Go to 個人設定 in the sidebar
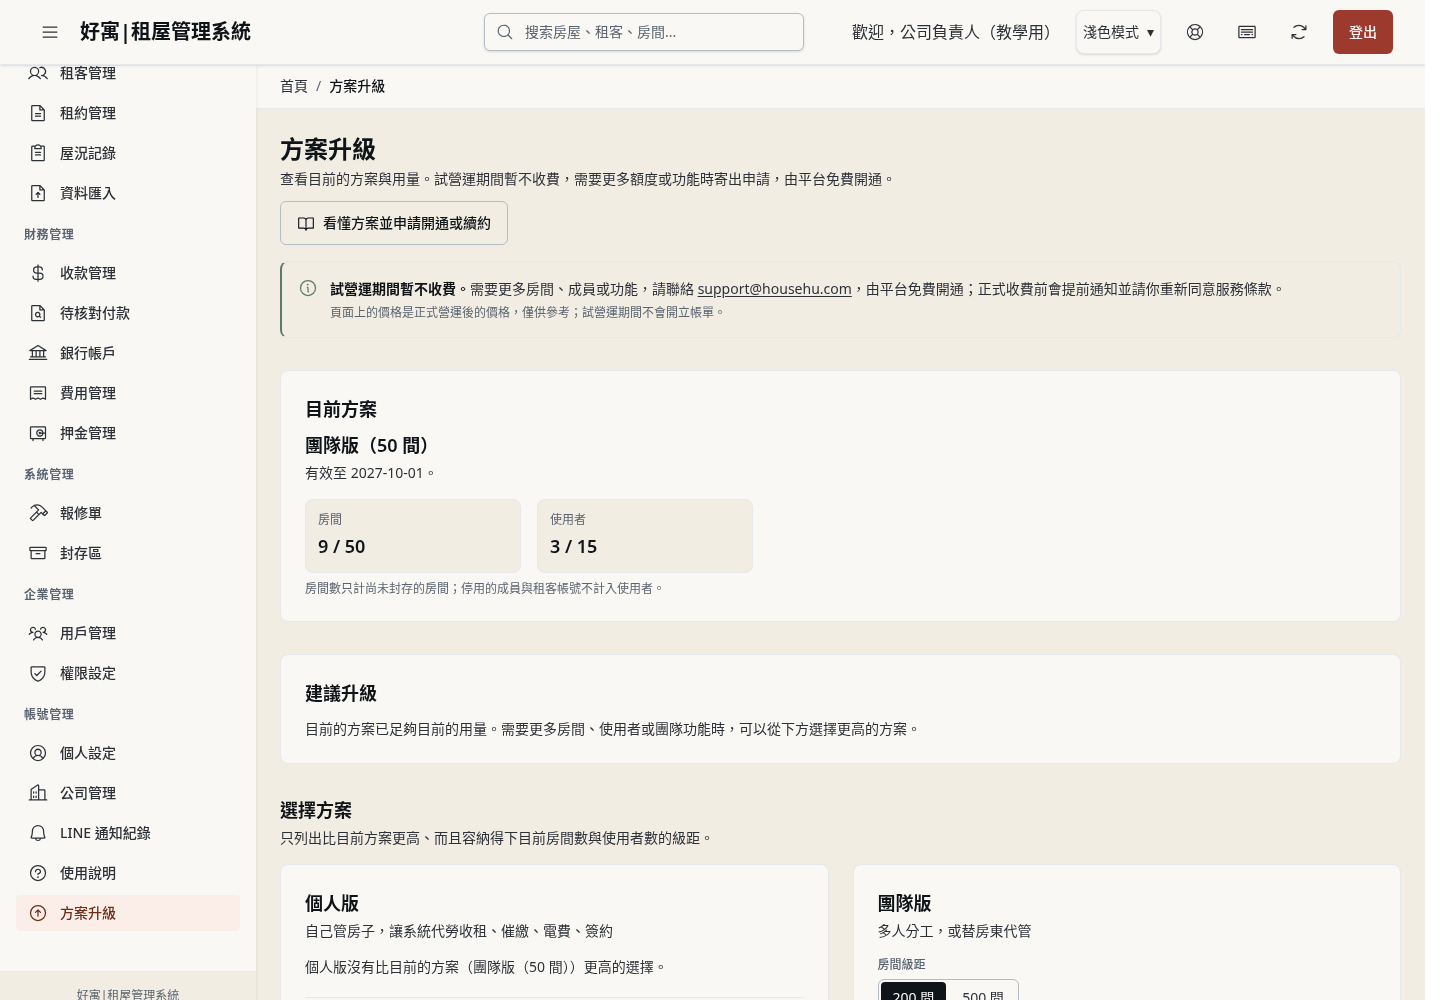This screenshot has width=1440, height=1000. tap(128, 753)
